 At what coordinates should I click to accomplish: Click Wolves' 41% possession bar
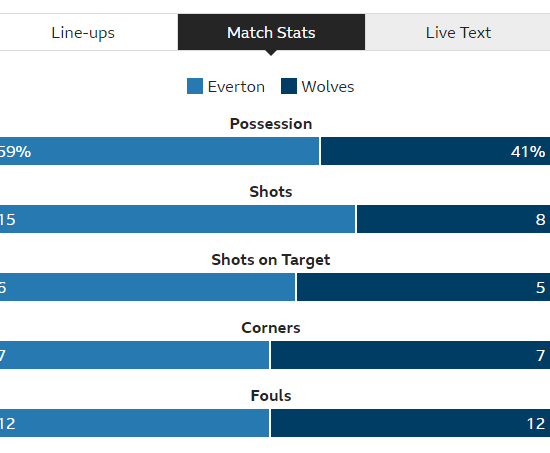435,151
